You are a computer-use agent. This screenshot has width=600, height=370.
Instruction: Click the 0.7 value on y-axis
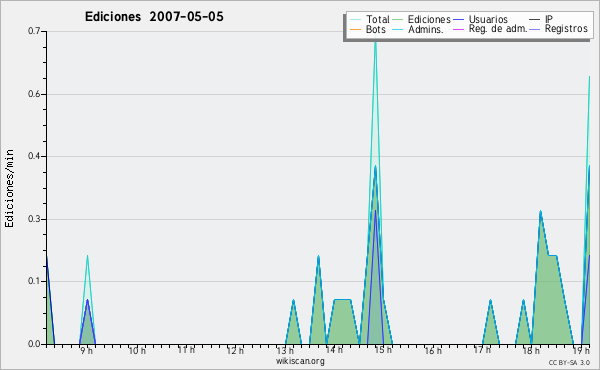pos(34,31)
